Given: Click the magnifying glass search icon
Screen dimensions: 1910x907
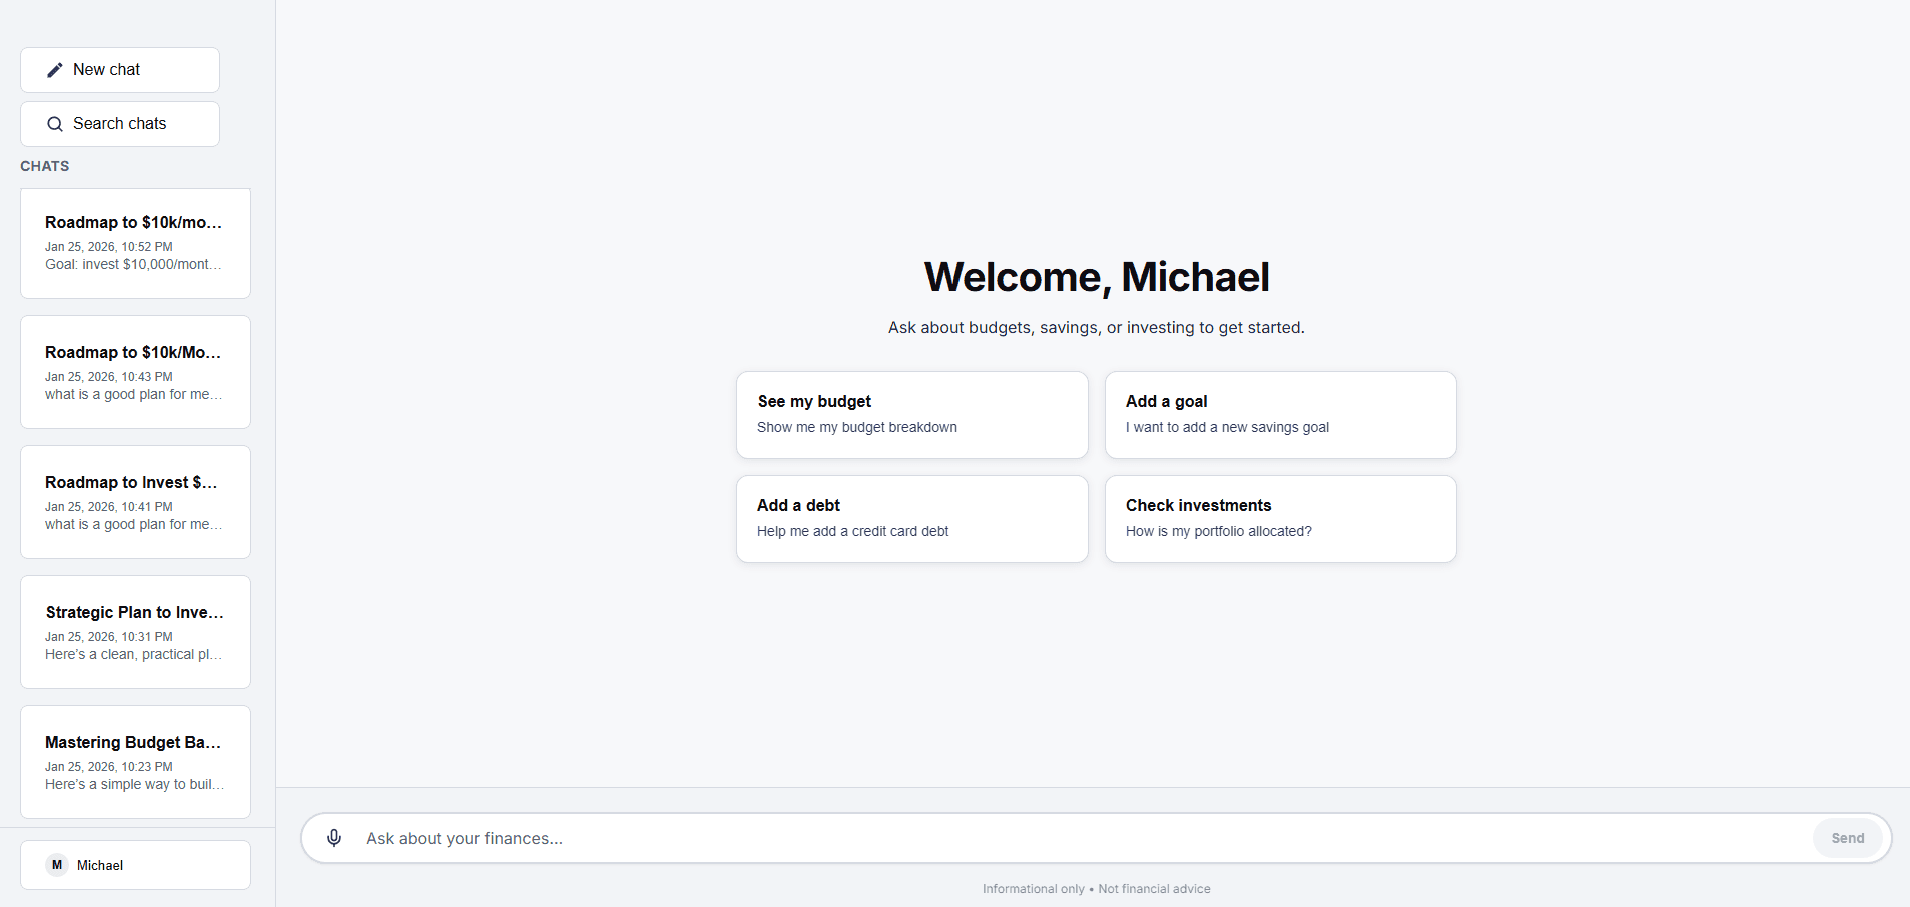Looking at the screenshot, I should [x=54, y=123].
